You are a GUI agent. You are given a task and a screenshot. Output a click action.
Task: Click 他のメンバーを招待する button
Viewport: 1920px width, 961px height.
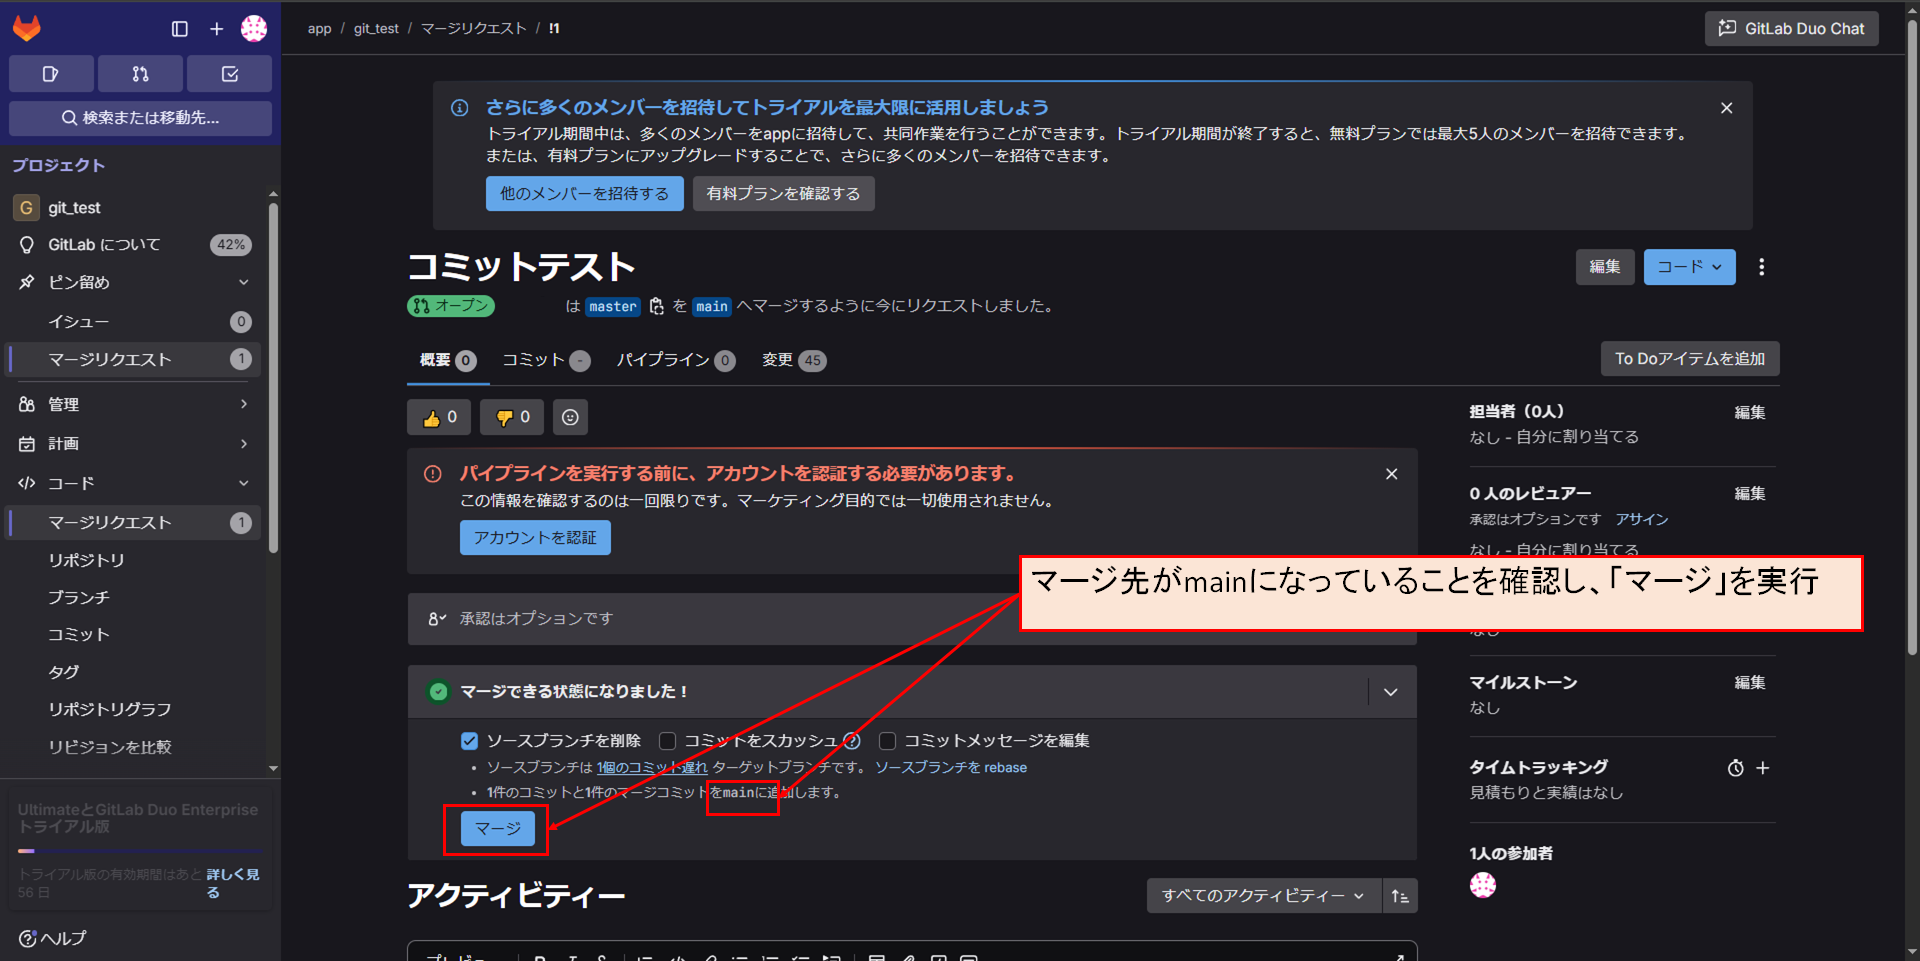point(585,194)
